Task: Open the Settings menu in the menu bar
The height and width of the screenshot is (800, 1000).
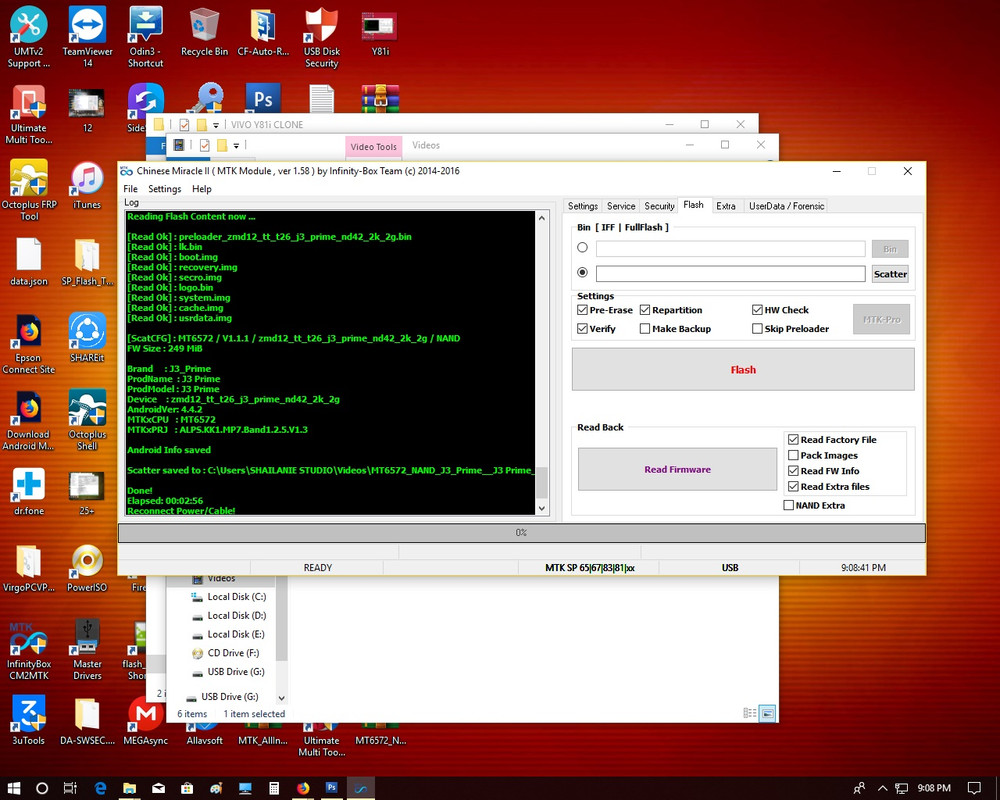Action: point(165,189)
